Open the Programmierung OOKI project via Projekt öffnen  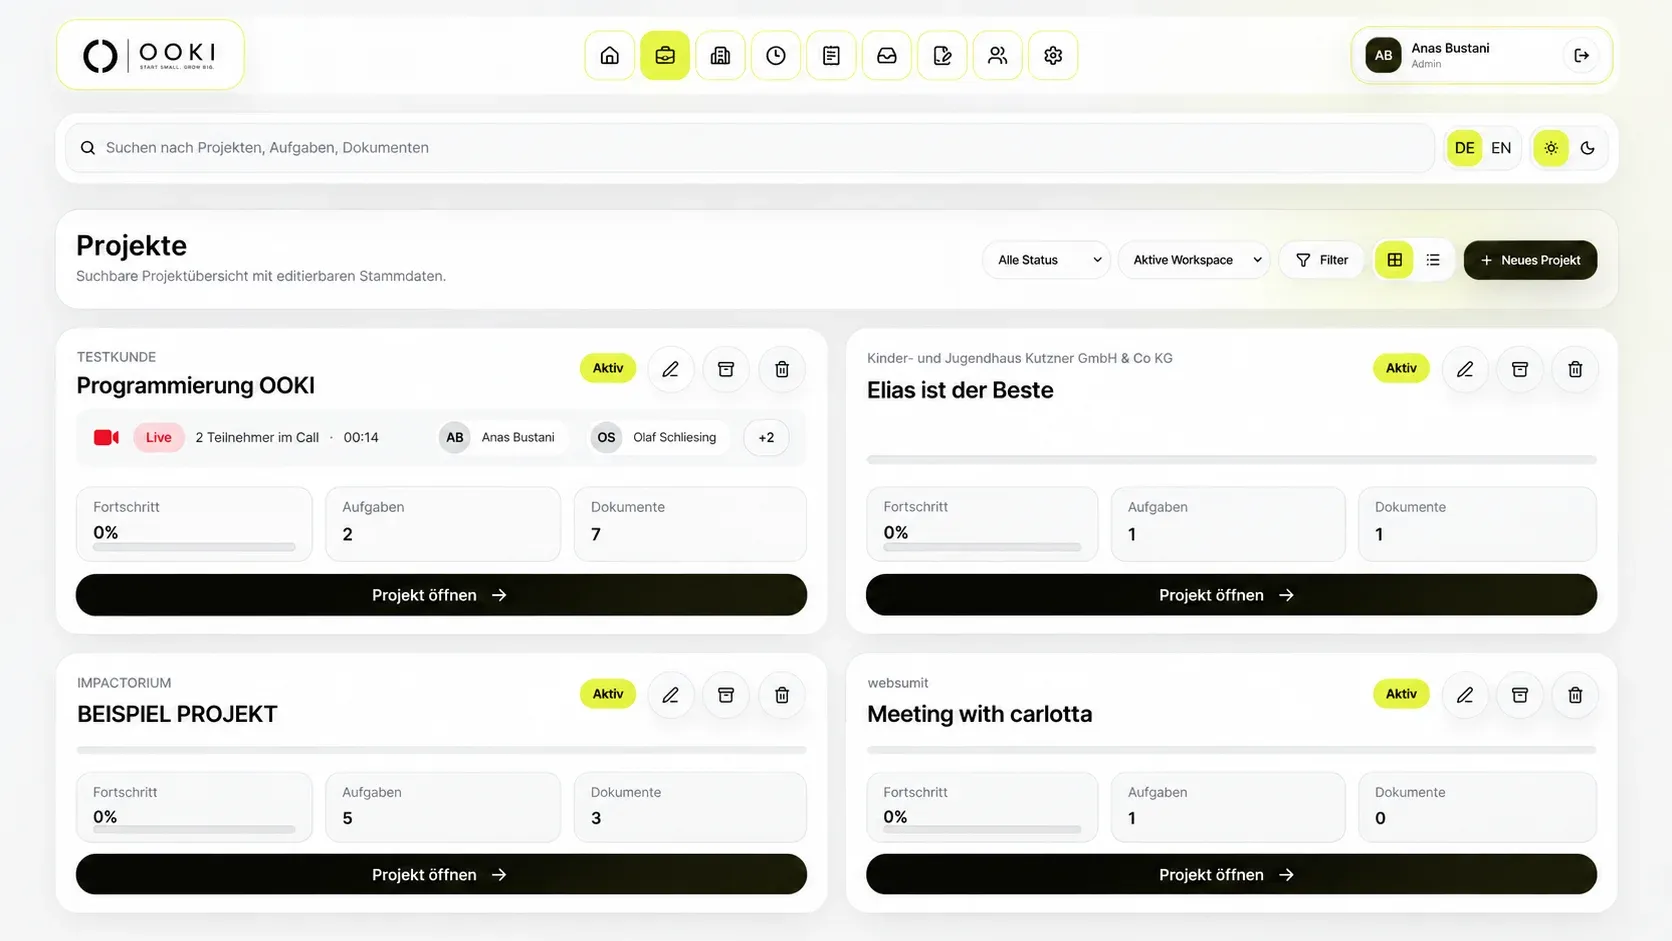(441, 595)
